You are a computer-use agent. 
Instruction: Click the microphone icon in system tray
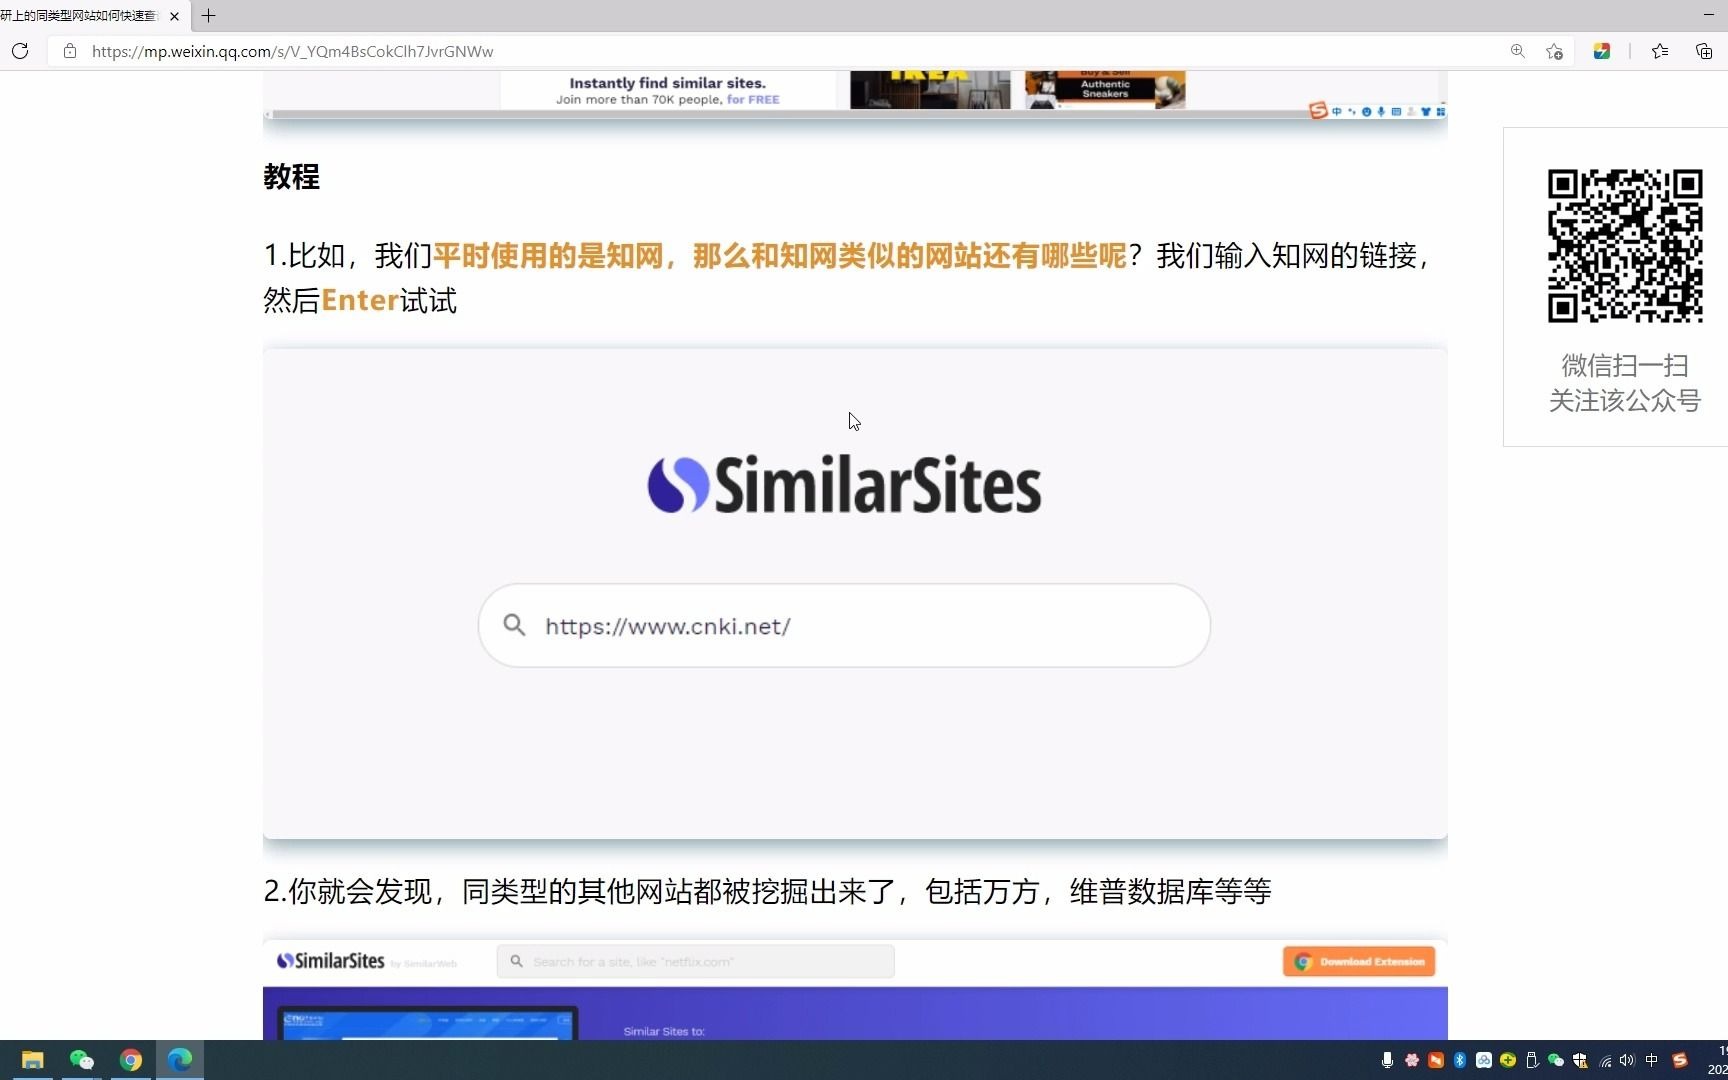pos(1387,1060)
